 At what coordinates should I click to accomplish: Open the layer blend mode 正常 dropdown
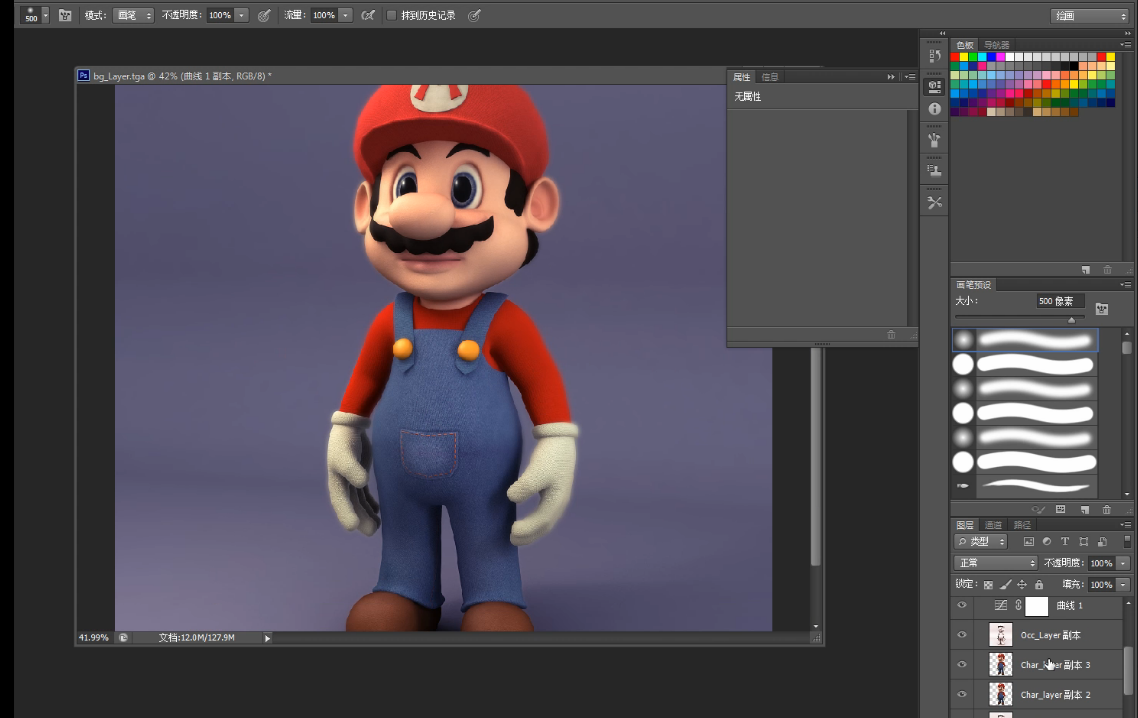(x=995, y=563)
